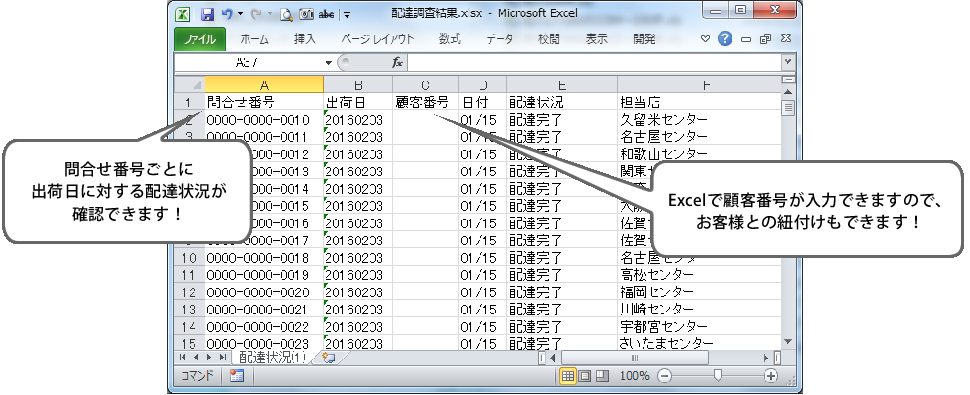Image resolution: width=970 pixels, height=395 pixels.
Task: Jump to first sheet tab arrow
Action: [183, 358]
